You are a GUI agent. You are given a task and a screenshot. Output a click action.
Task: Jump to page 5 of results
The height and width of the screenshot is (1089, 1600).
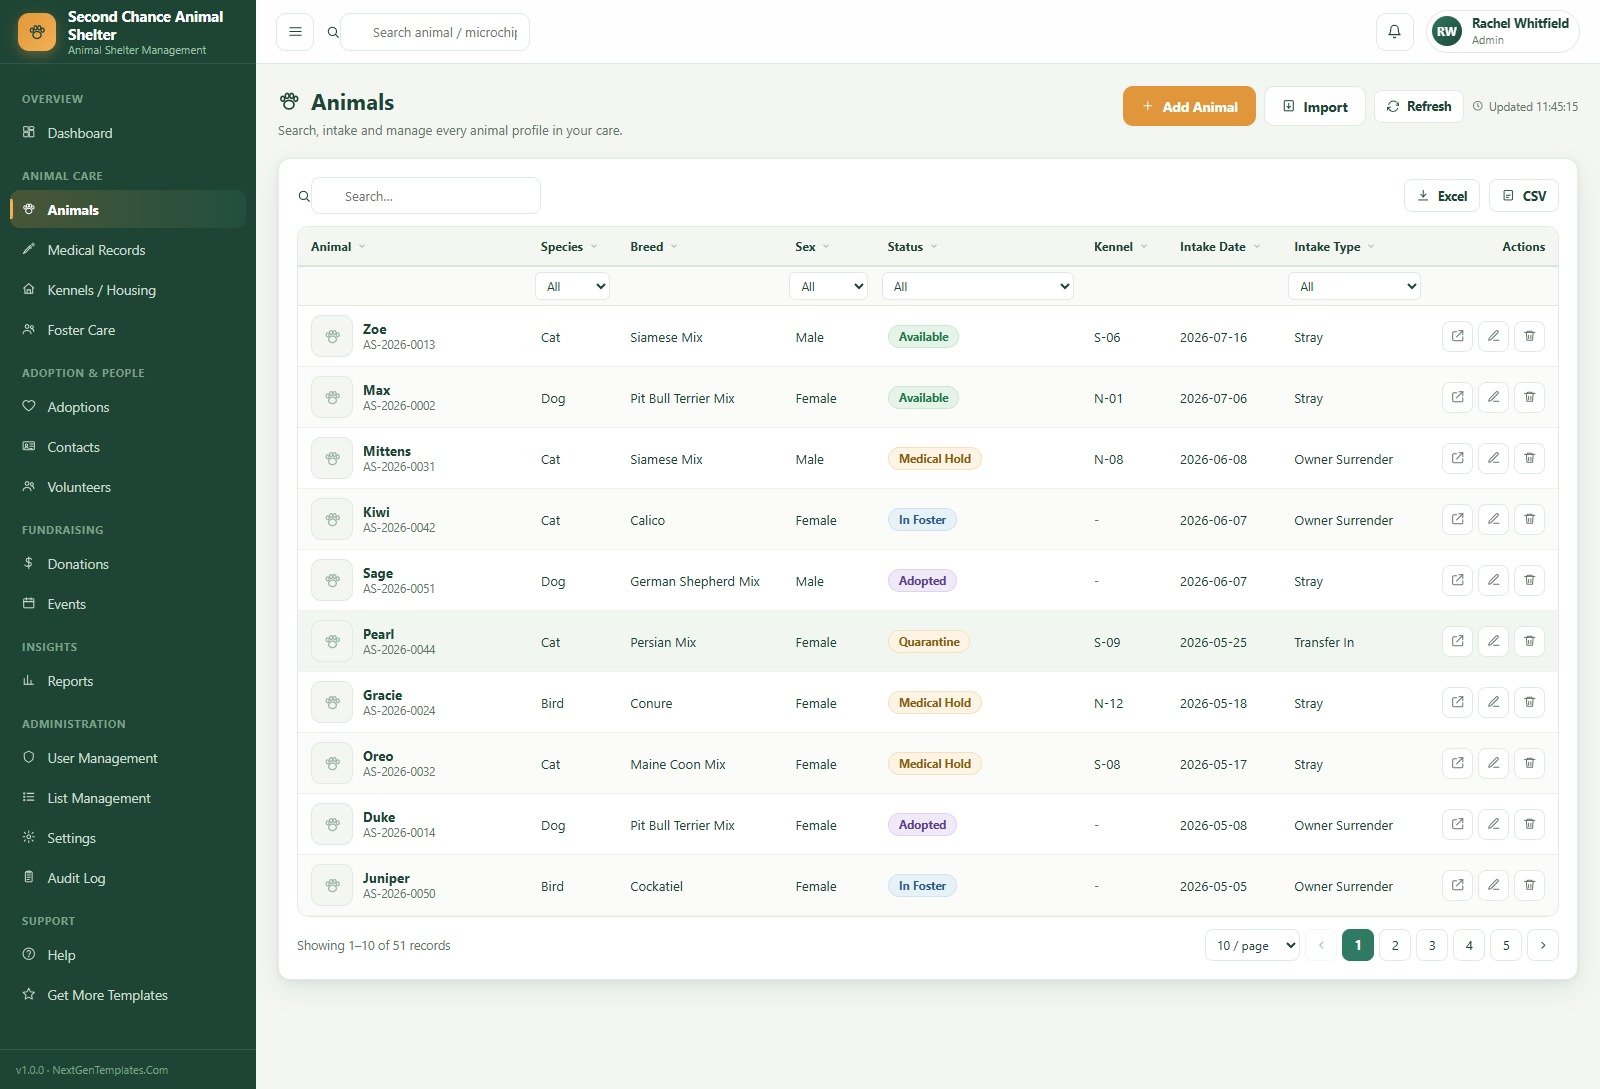pyautogui.click(x=1506, y=945)
